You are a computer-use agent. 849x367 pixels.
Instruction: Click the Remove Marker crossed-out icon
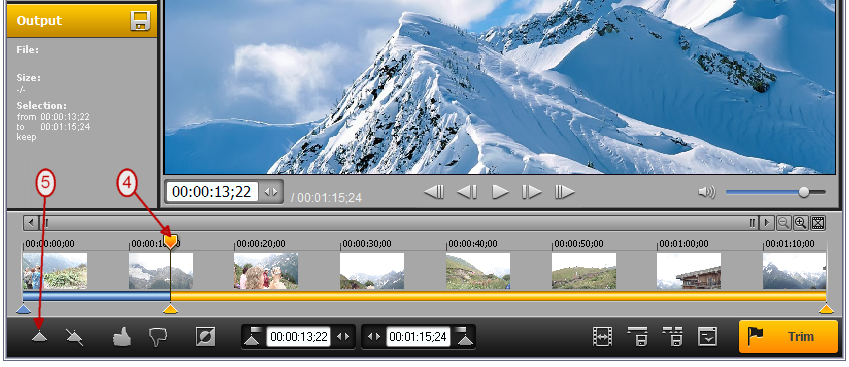[x=74, y=337]
